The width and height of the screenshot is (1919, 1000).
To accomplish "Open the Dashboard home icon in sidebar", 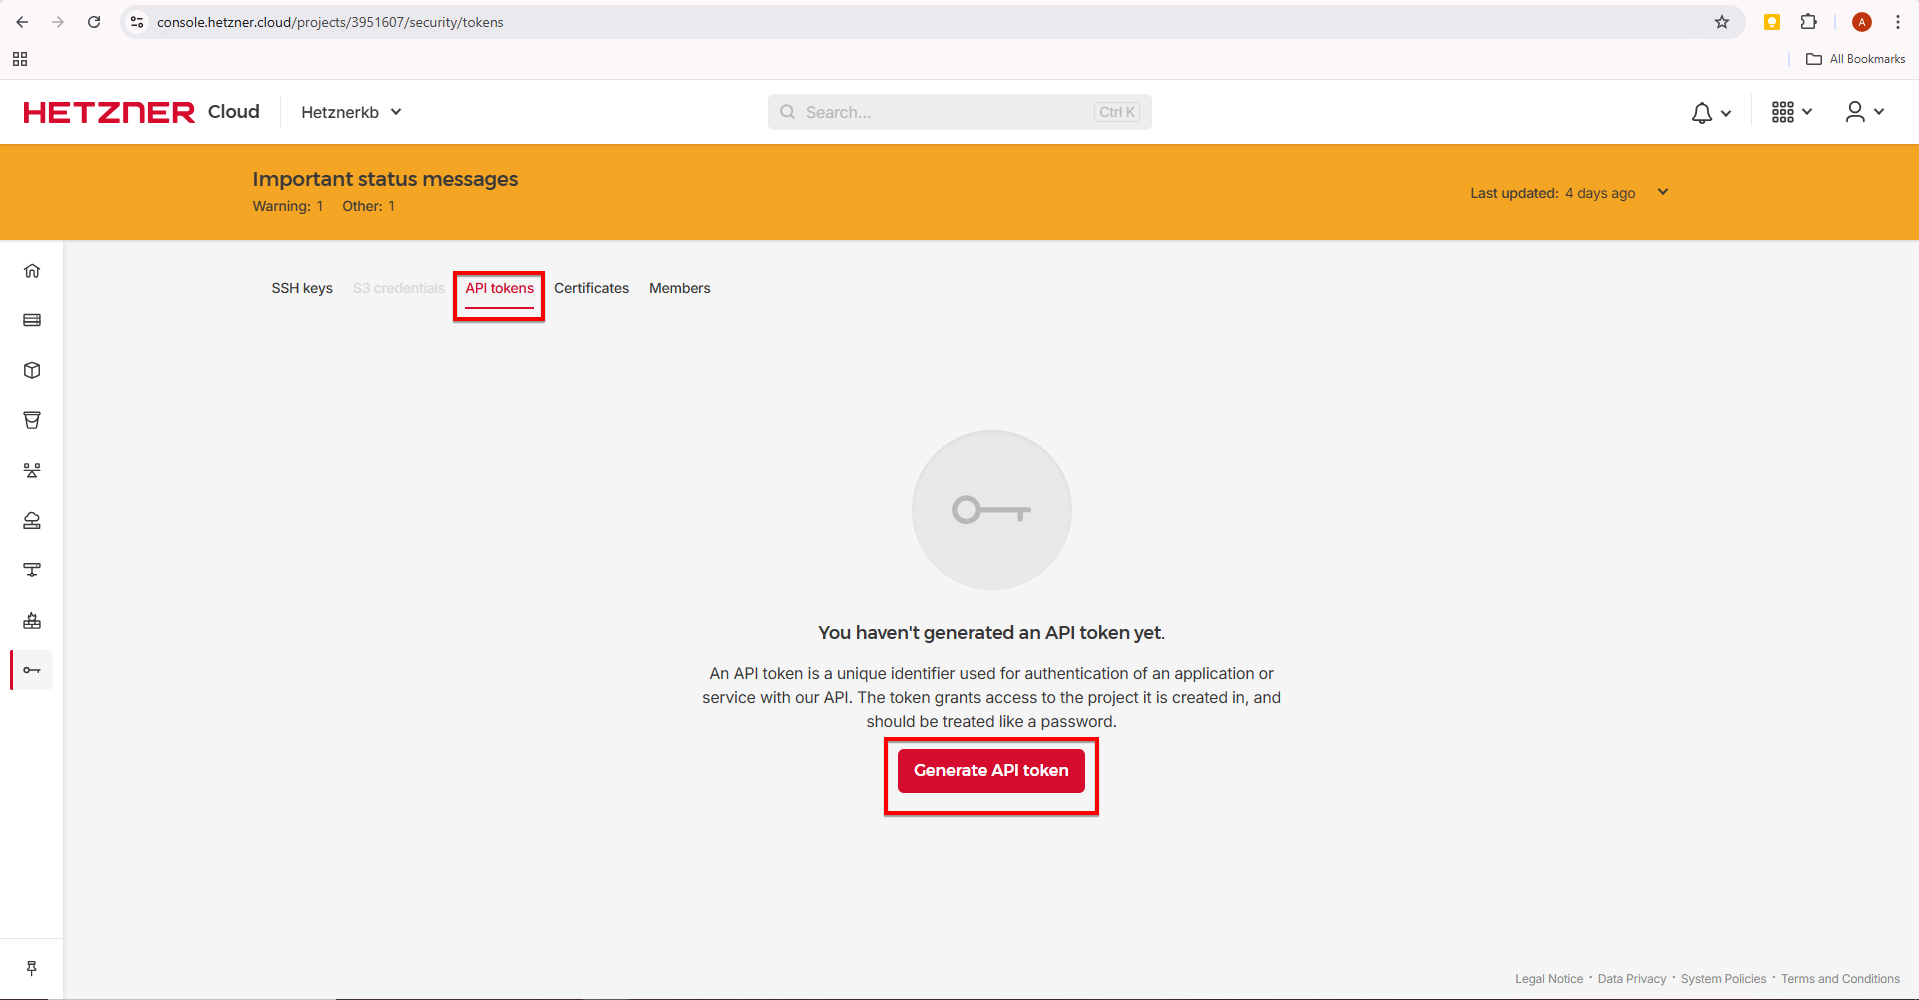I will click(x=32, y=271).
